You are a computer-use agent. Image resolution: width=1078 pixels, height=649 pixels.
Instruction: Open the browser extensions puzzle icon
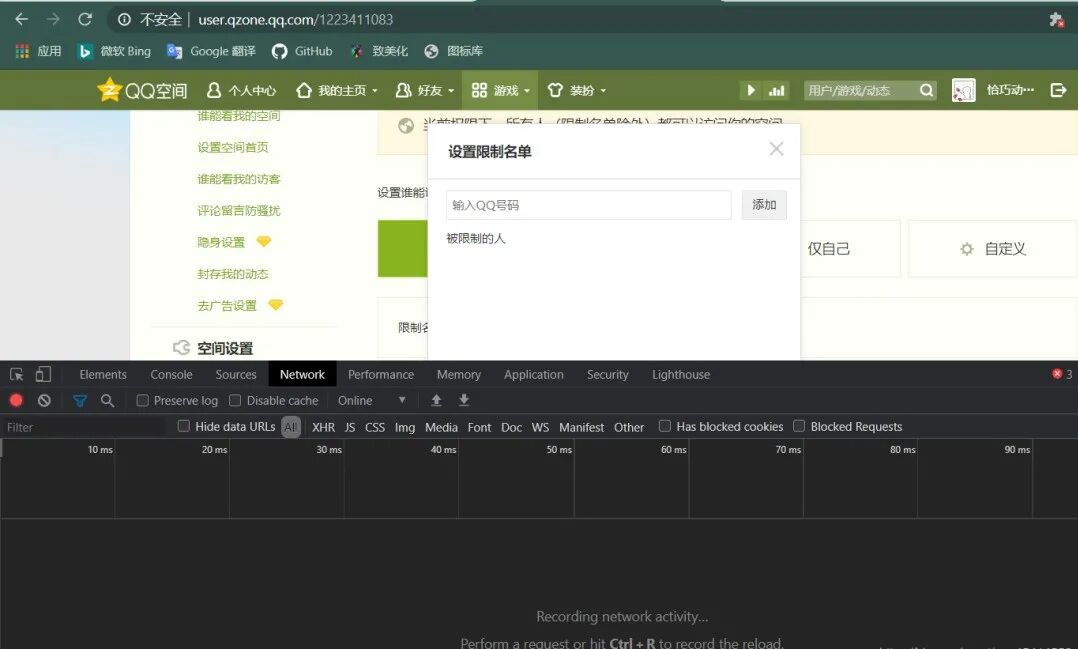(x=1057, y=20)
